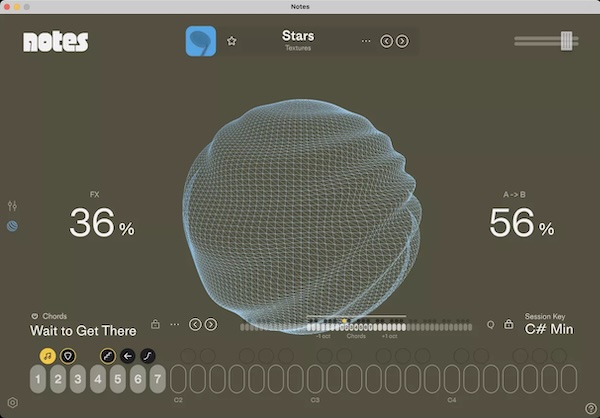This screenshot has width=600, height=418.
Task: Trigger chord pad 2
Action: click(58, 379)
